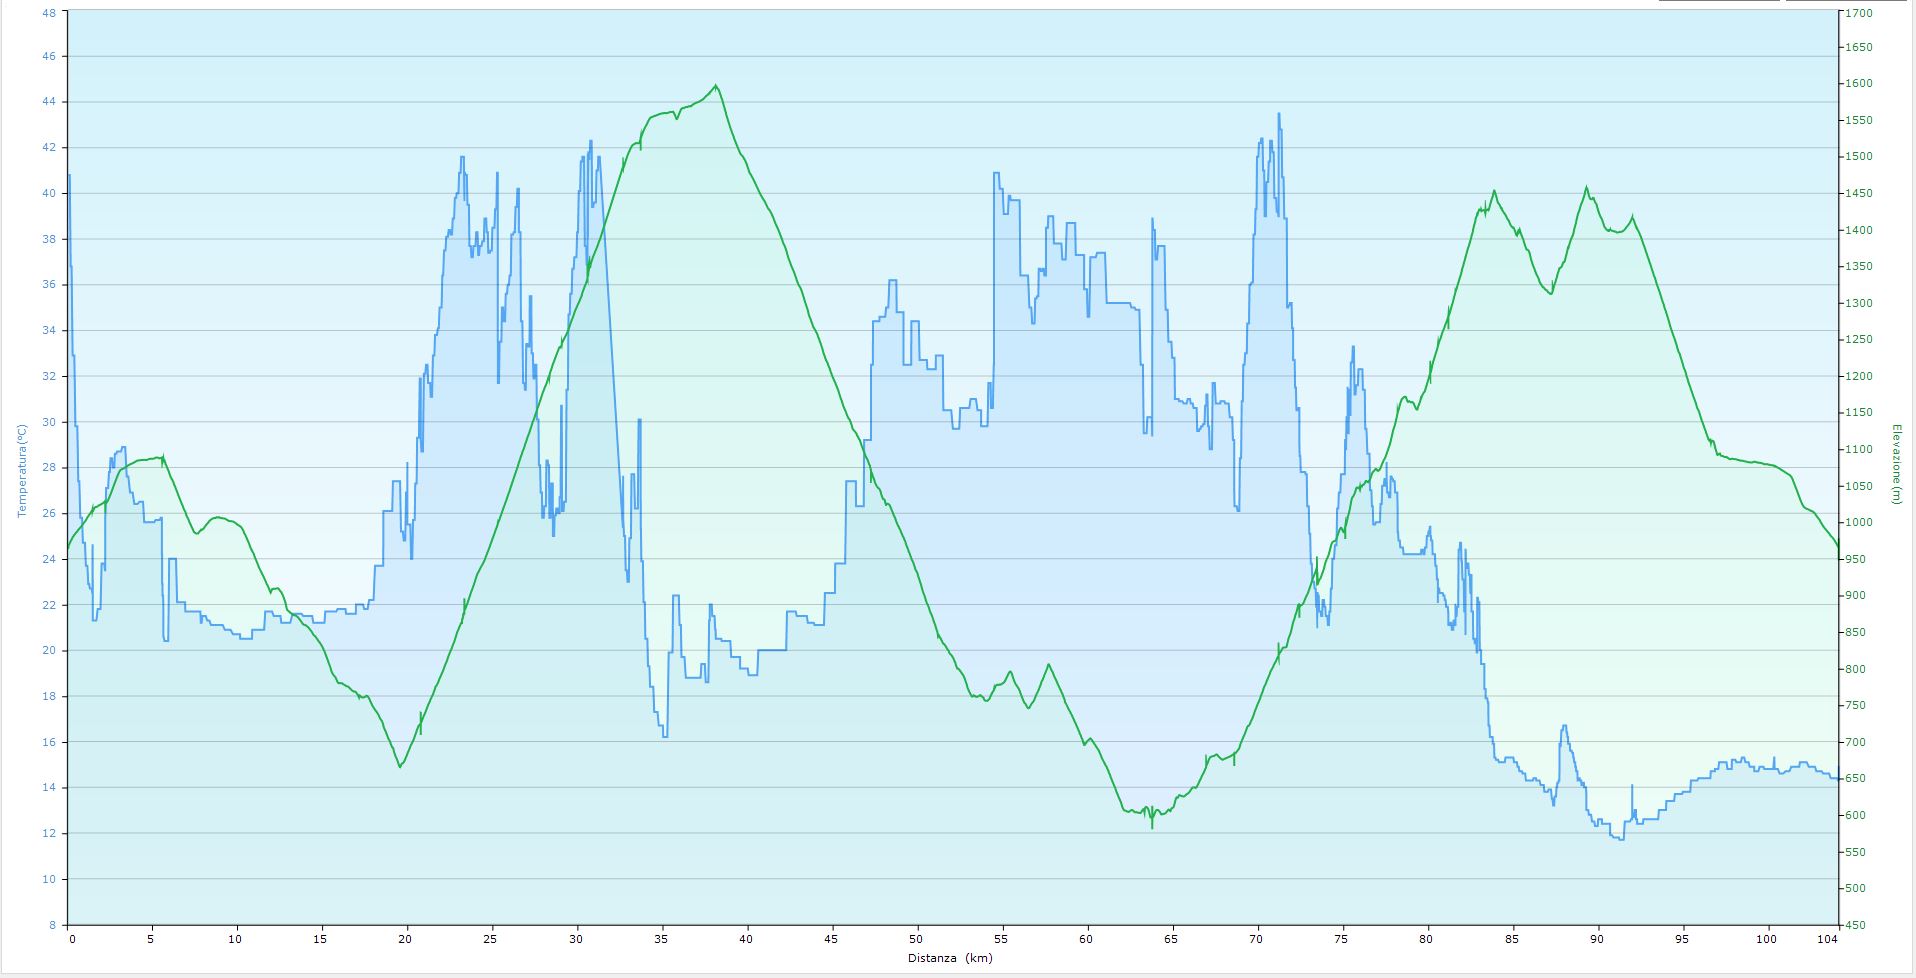Click the 0 tick on the distance axis
Viewport: 1916px width, 978px height.
[71, 939]
